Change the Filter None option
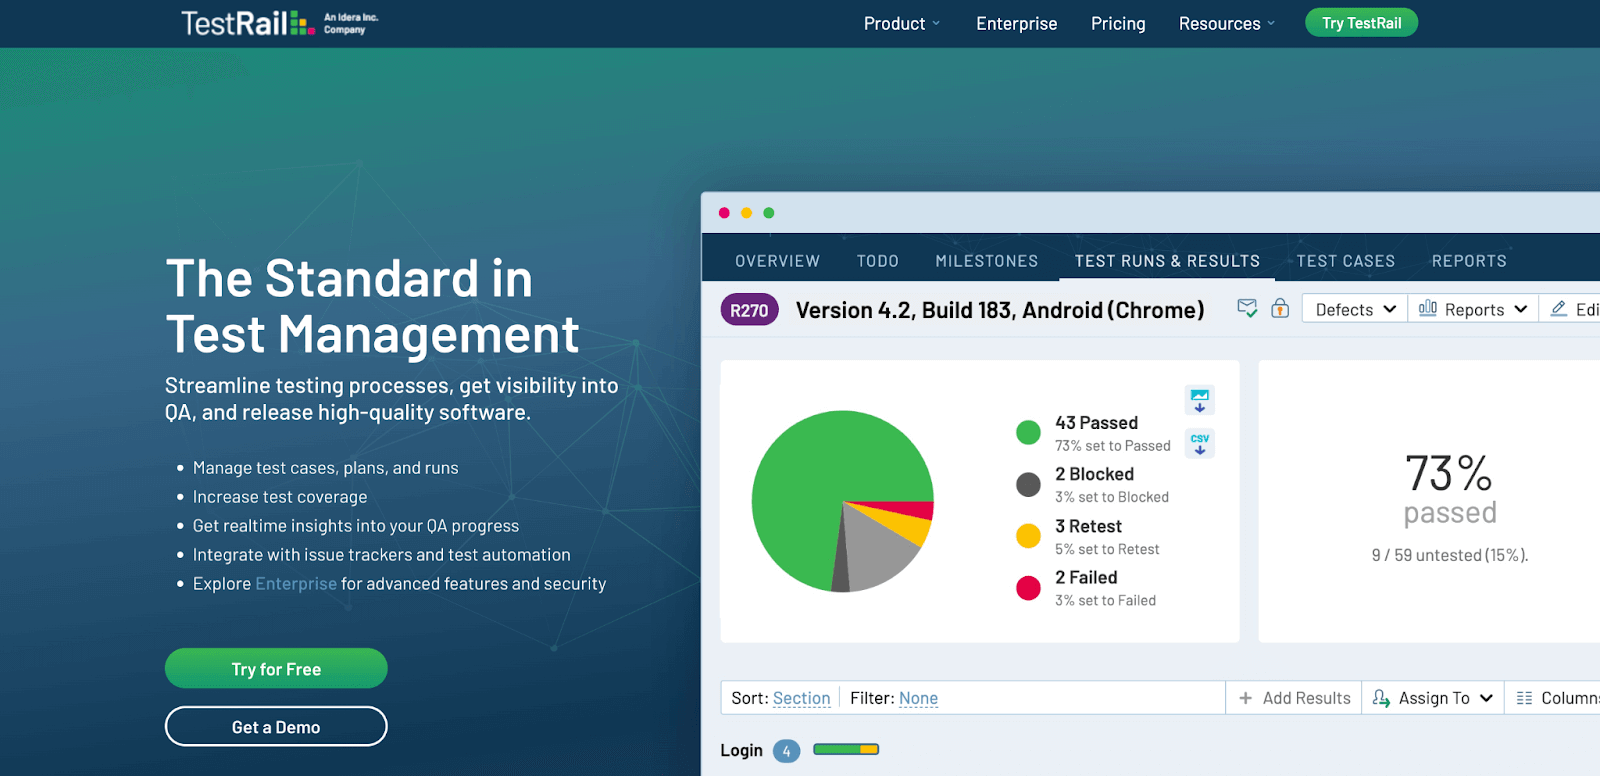 pos(918,698)
